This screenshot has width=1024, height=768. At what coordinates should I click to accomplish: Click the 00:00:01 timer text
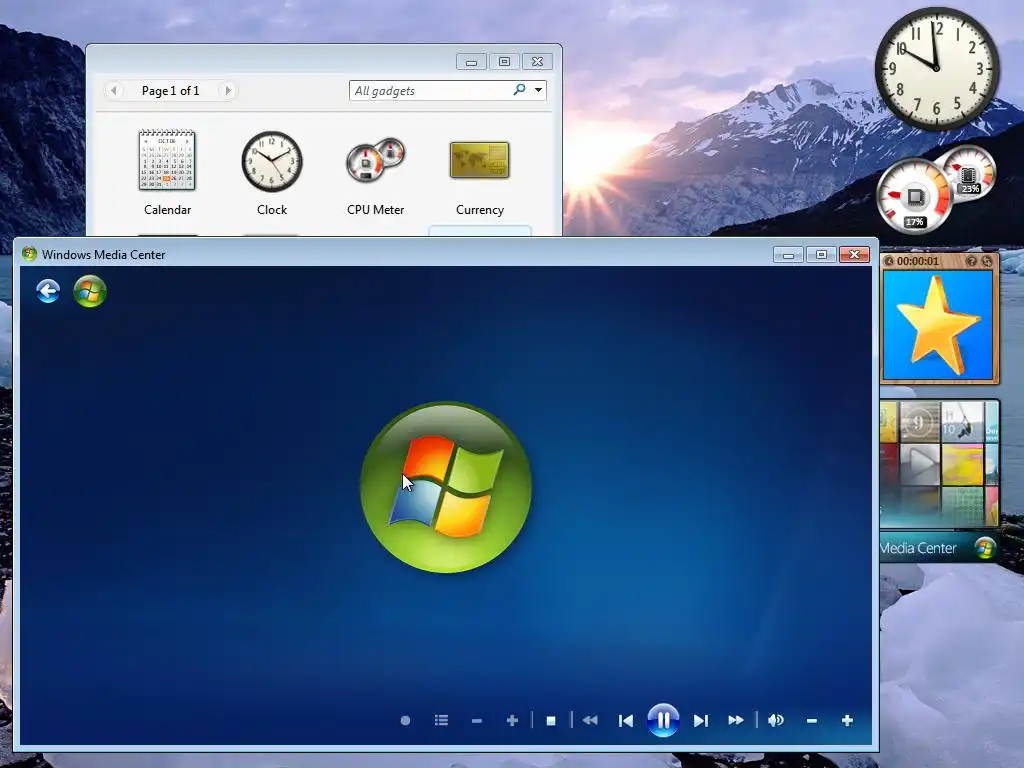pos(918,261)
